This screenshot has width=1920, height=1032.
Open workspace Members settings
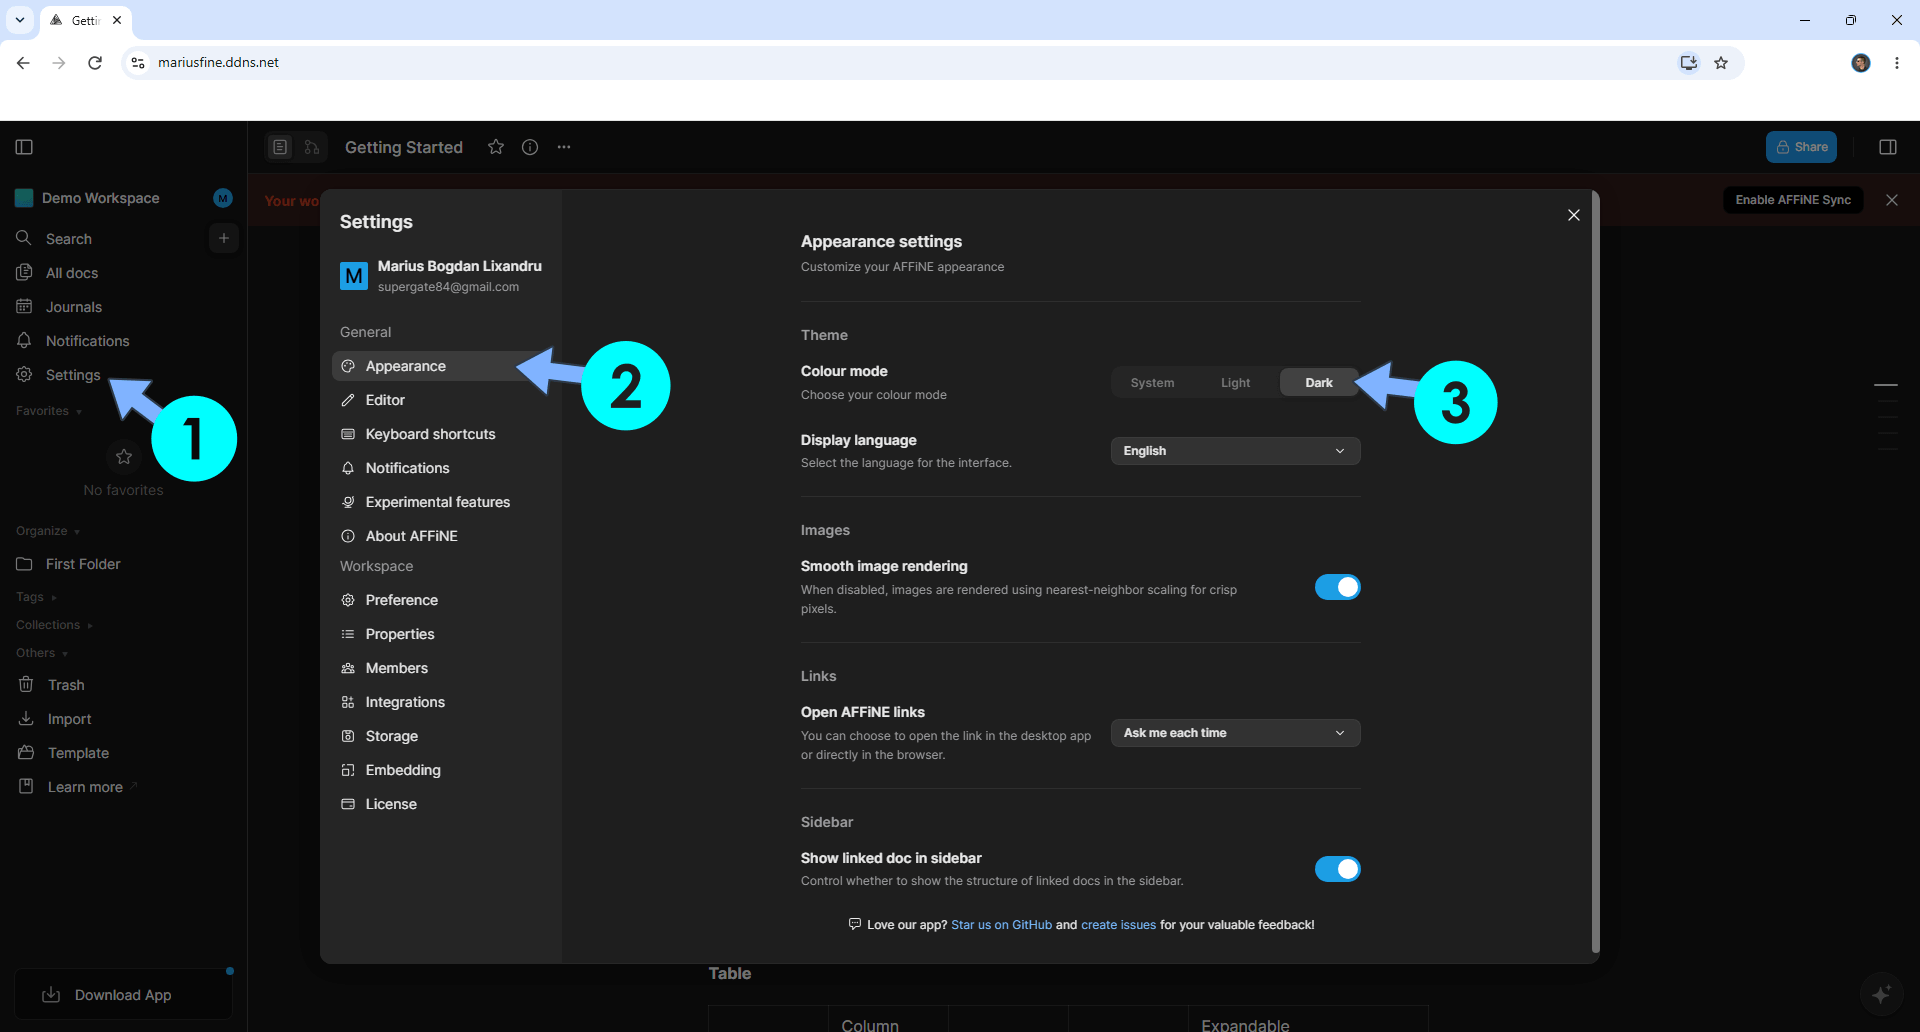(x=443, y=668)
